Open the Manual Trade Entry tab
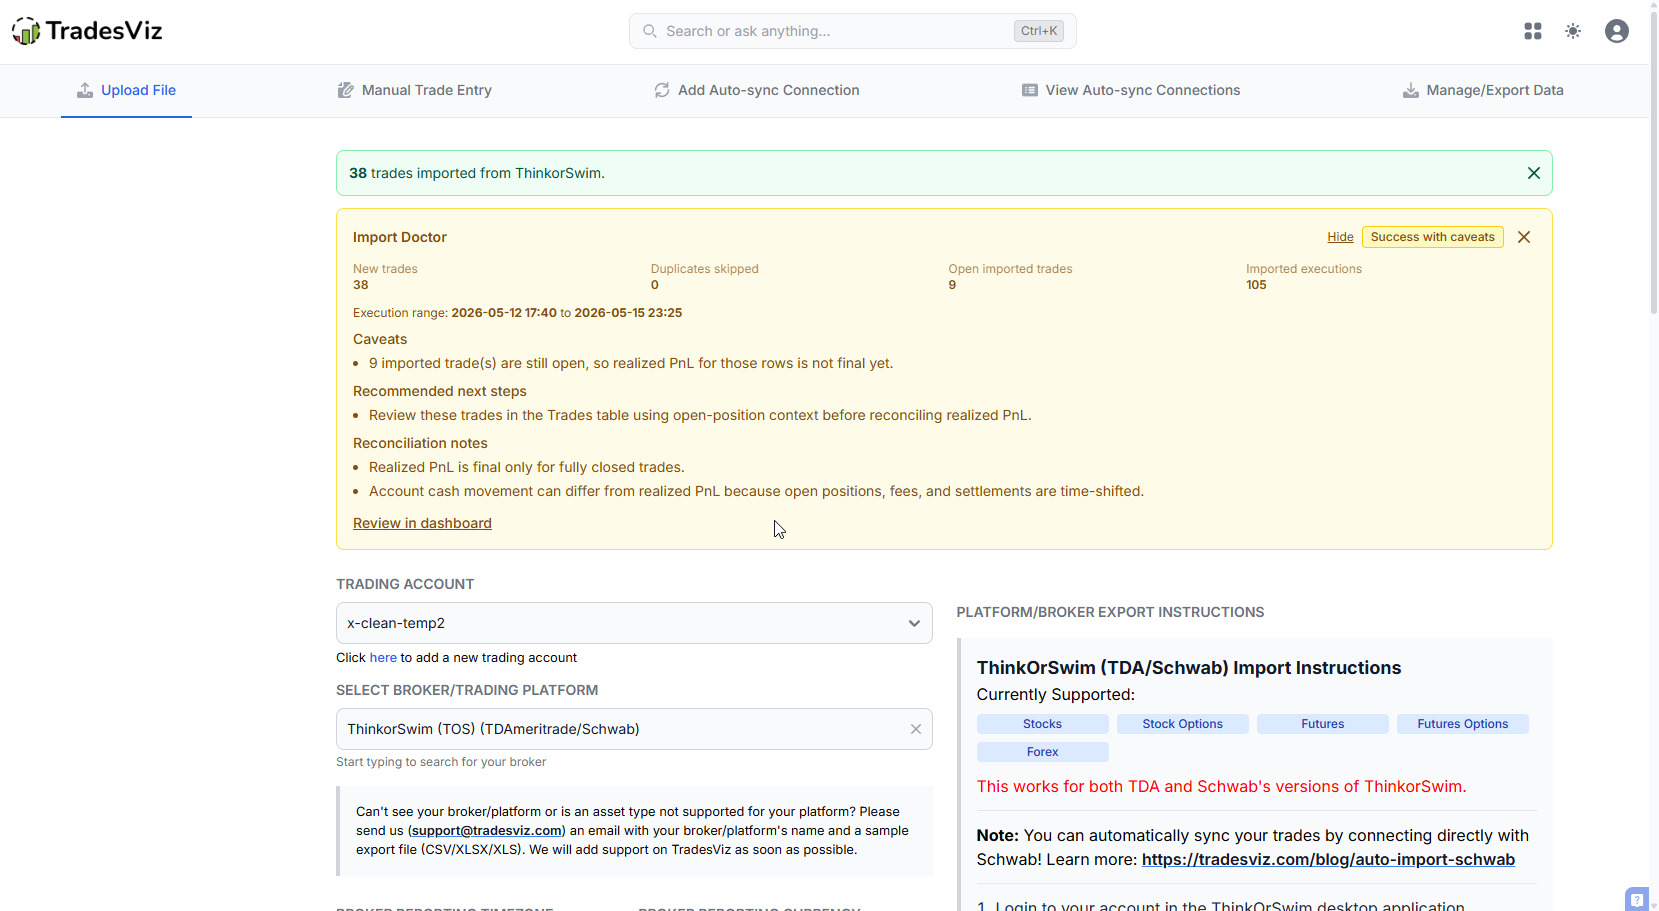This screenshot has width=1659, height=911. click(x=414, y=90)
